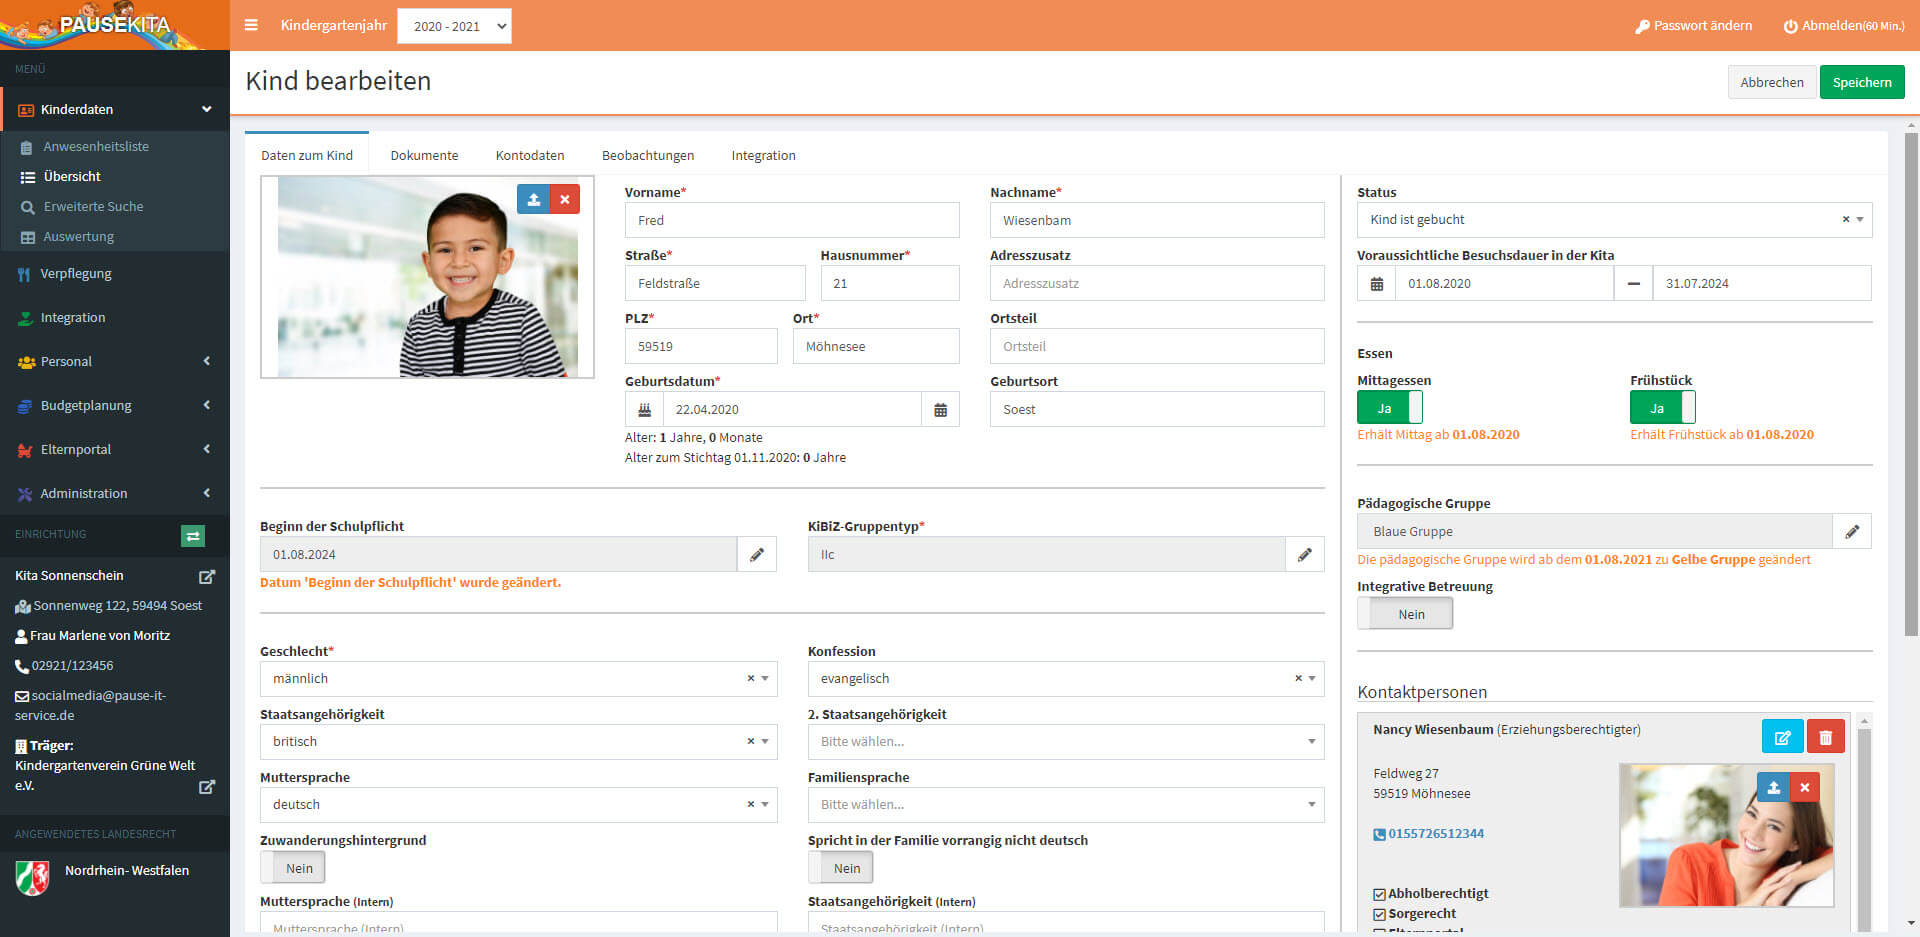
Task: Click the Passwort ändern link
Action: 1693,26
